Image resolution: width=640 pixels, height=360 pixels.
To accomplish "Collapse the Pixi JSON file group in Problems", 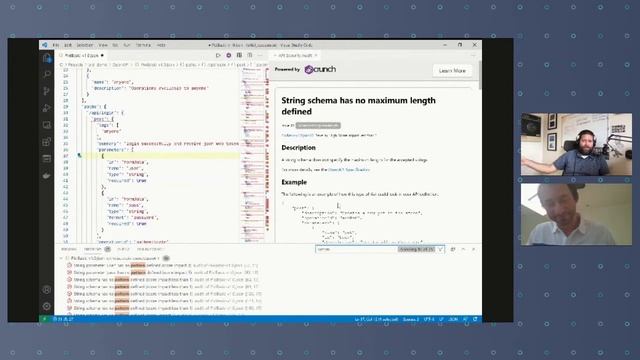I will tap(61, 258).
